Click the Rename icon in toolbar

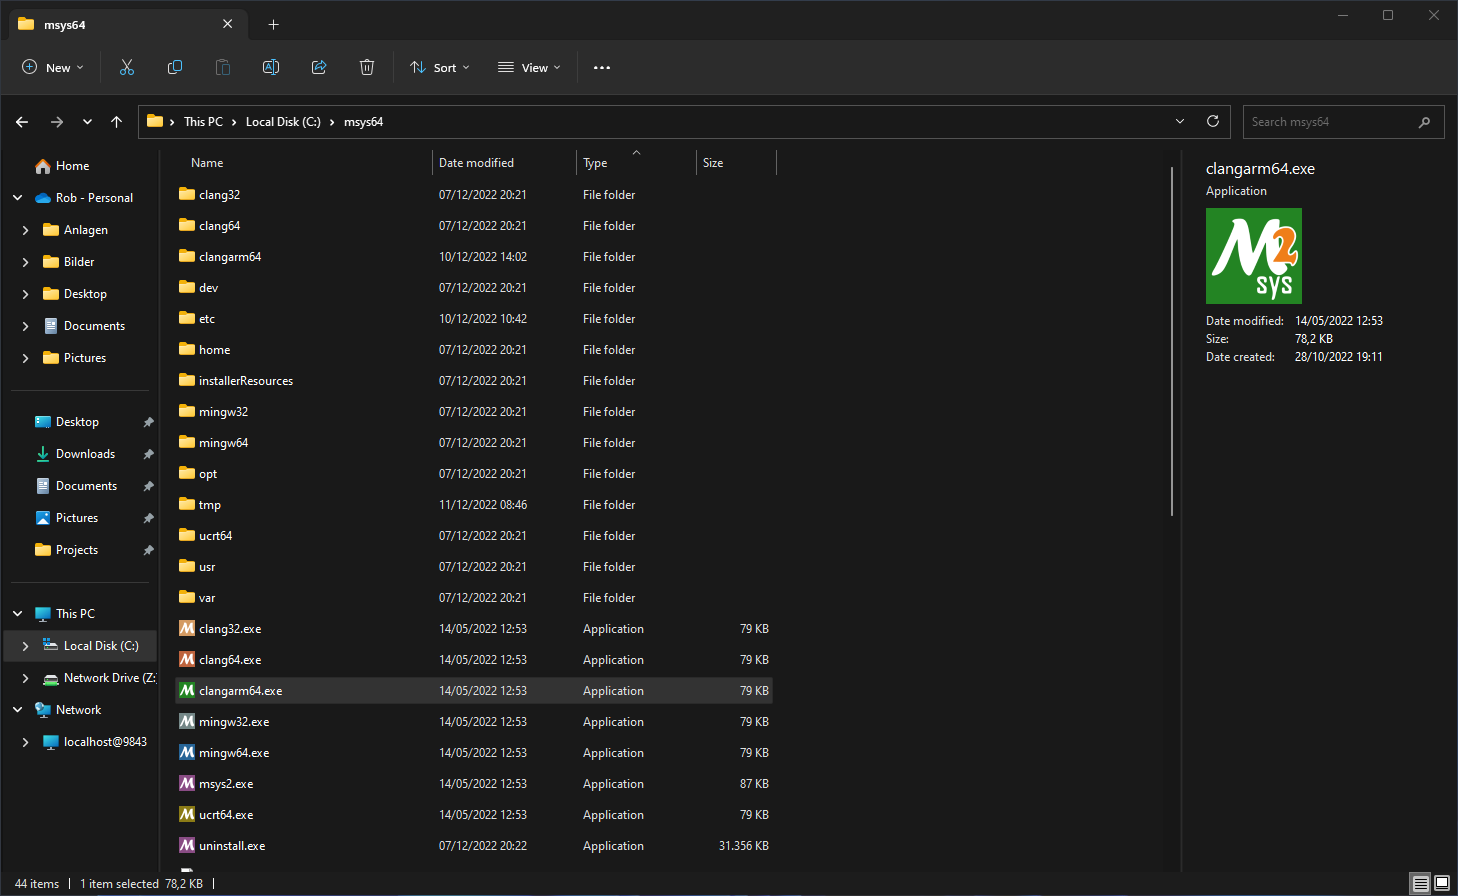[x=271, y=67]
